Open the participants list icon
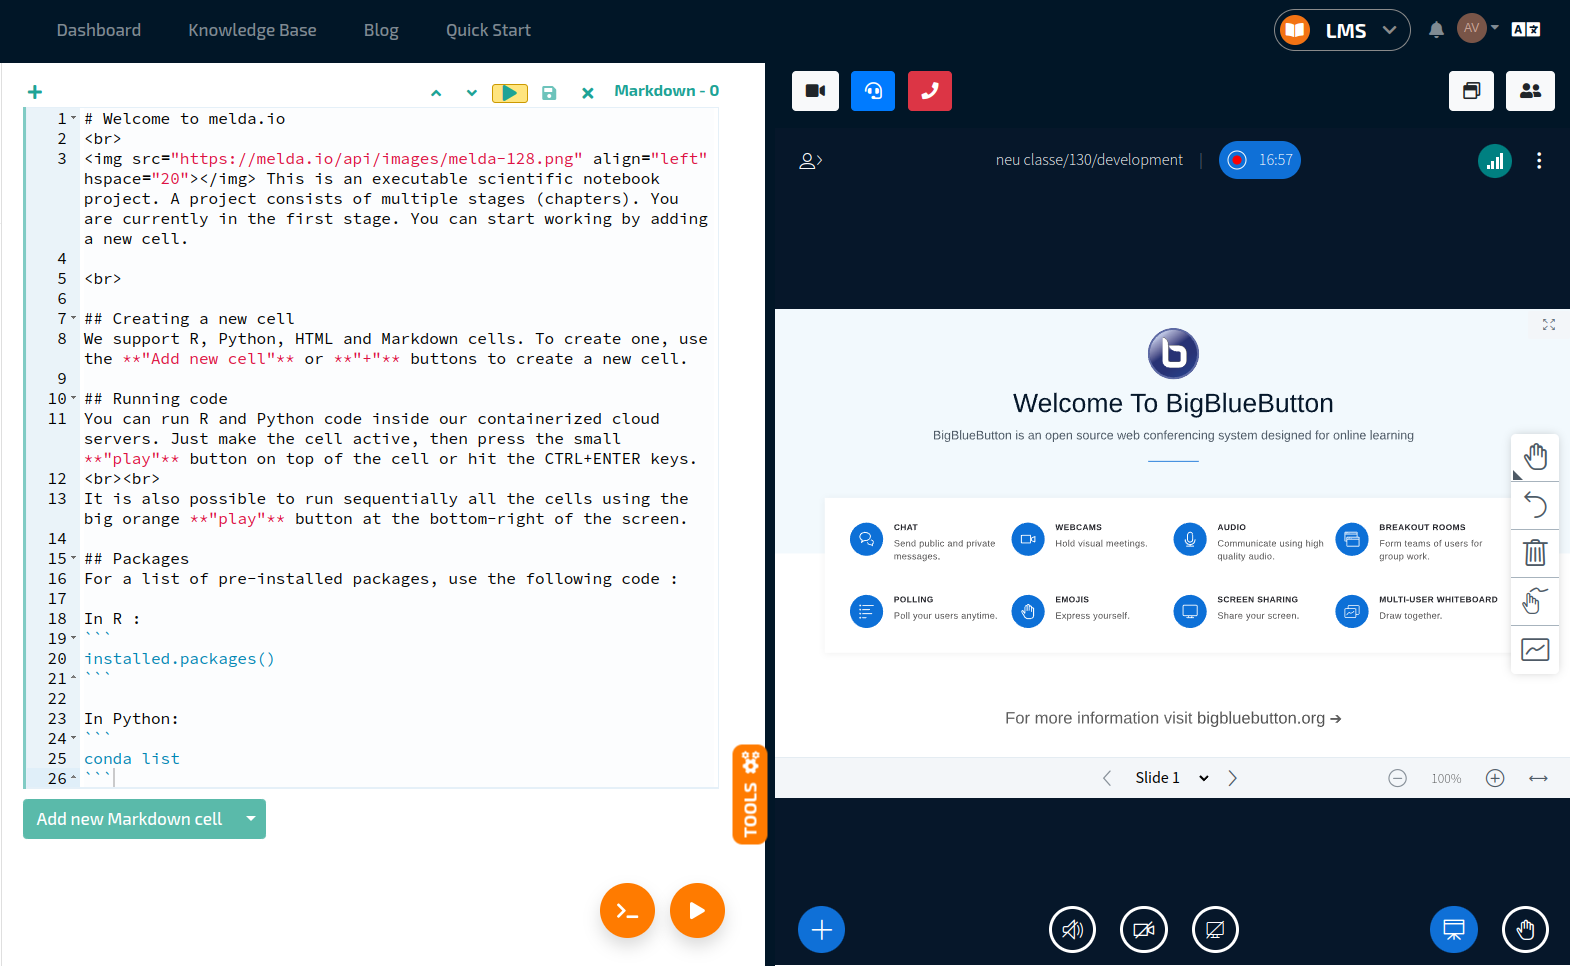 point(1530,91)
